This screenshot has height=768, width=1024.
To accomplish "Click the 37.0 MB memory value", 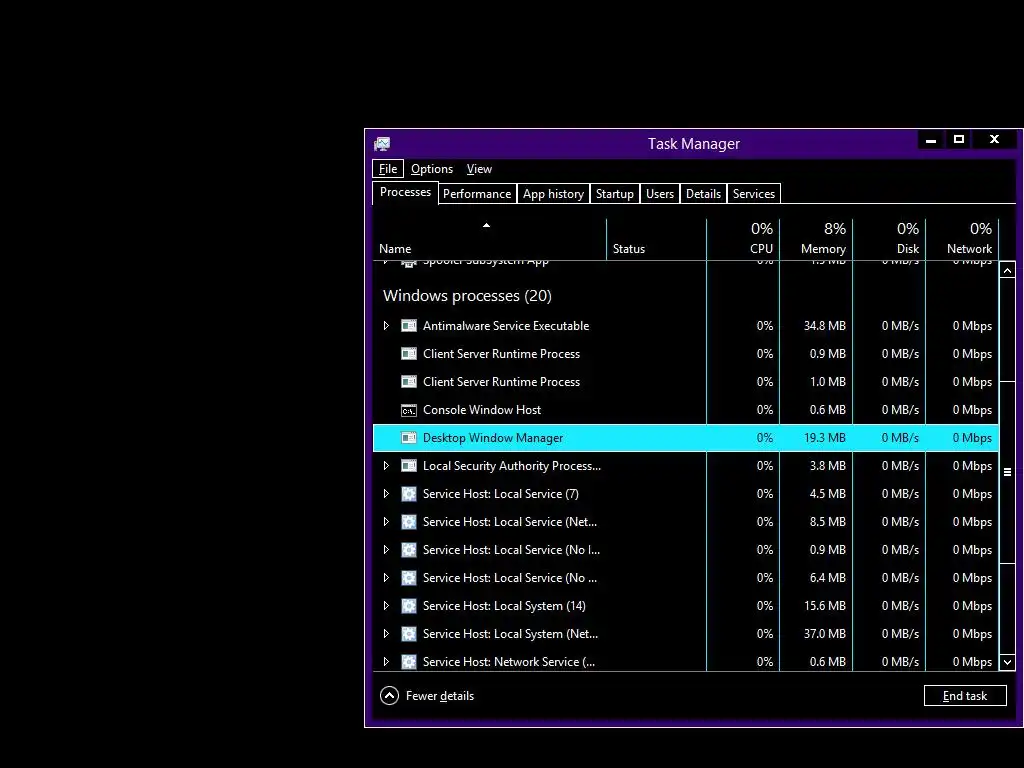I will pos(824,634).
